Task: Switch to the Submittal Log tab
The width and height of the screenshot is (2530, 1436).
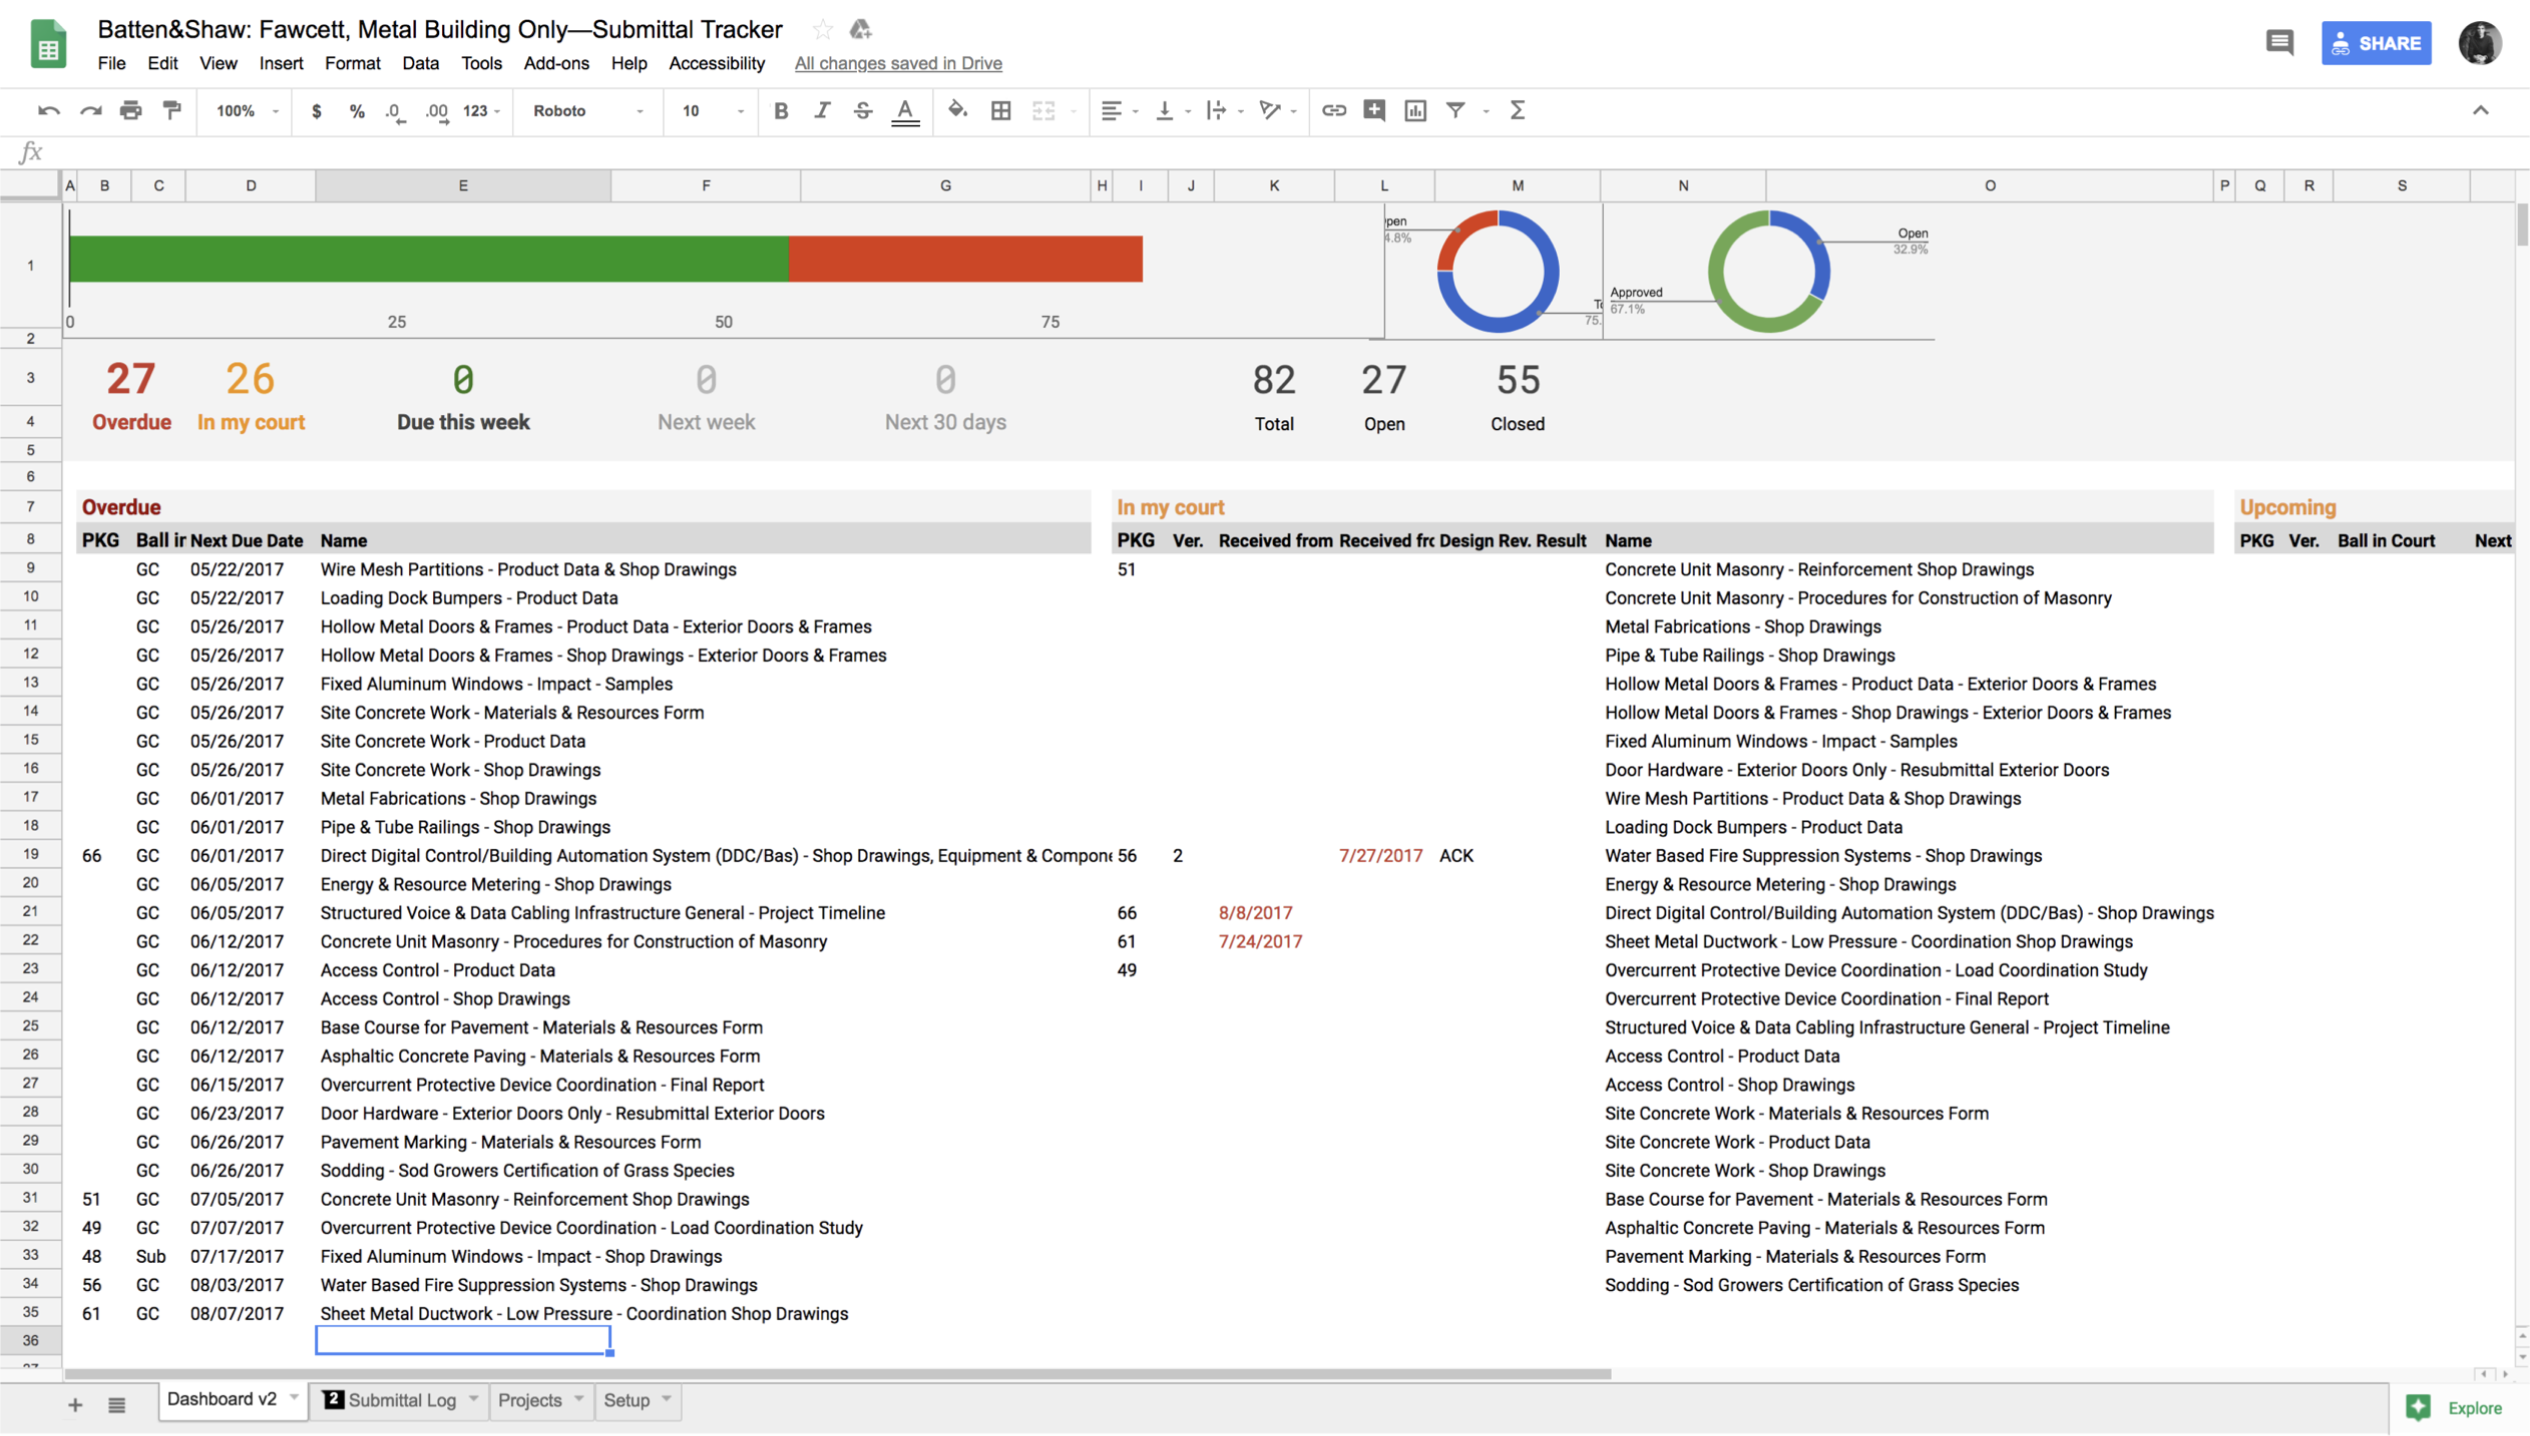Action: 400,1400
